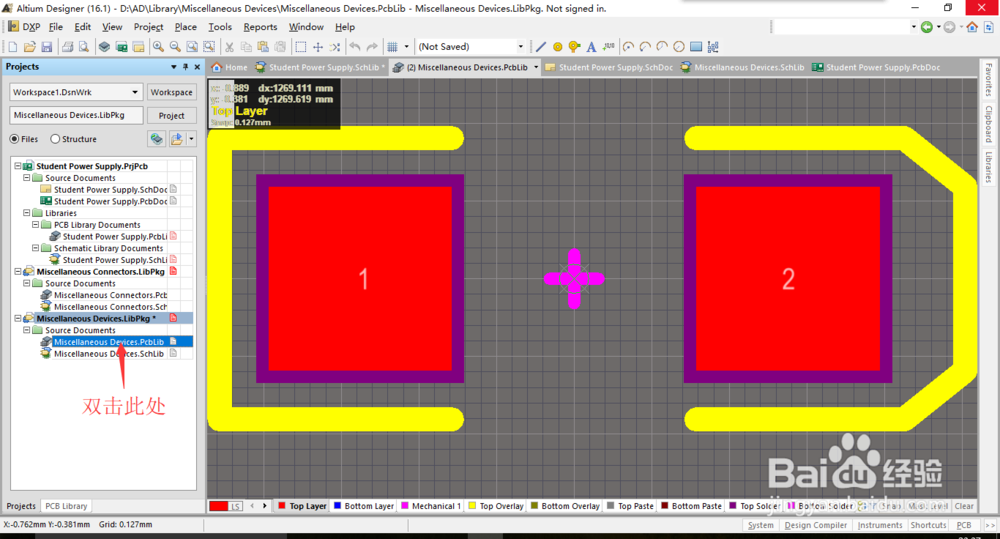Switch to Miscellaneous Devices.SchLib tab
Viewport: 1000px width, 539px height.
(x=742, y=67)
